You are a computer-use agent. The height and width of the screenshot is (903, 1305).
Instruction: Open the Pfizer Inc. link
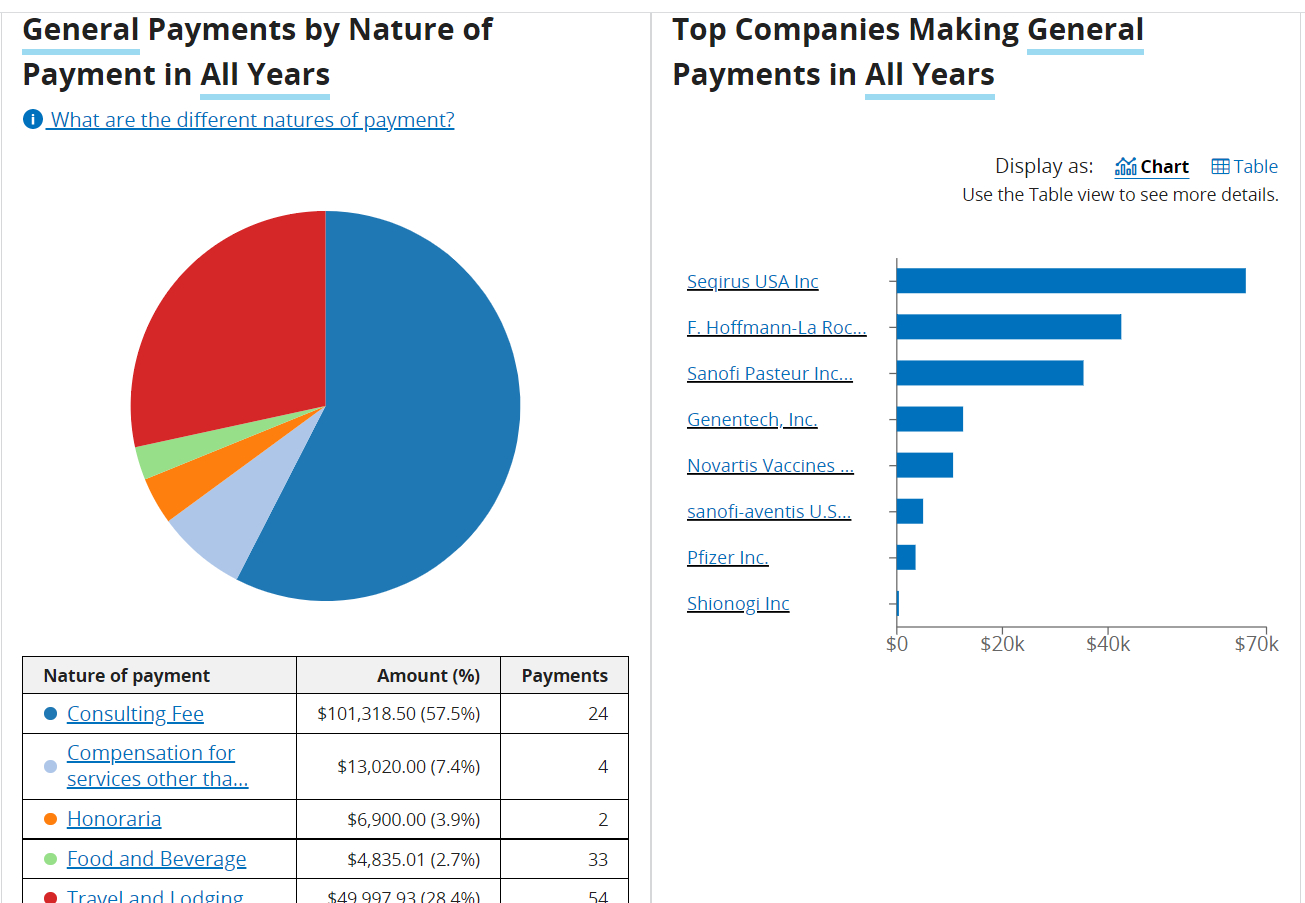tap(728, 557)
